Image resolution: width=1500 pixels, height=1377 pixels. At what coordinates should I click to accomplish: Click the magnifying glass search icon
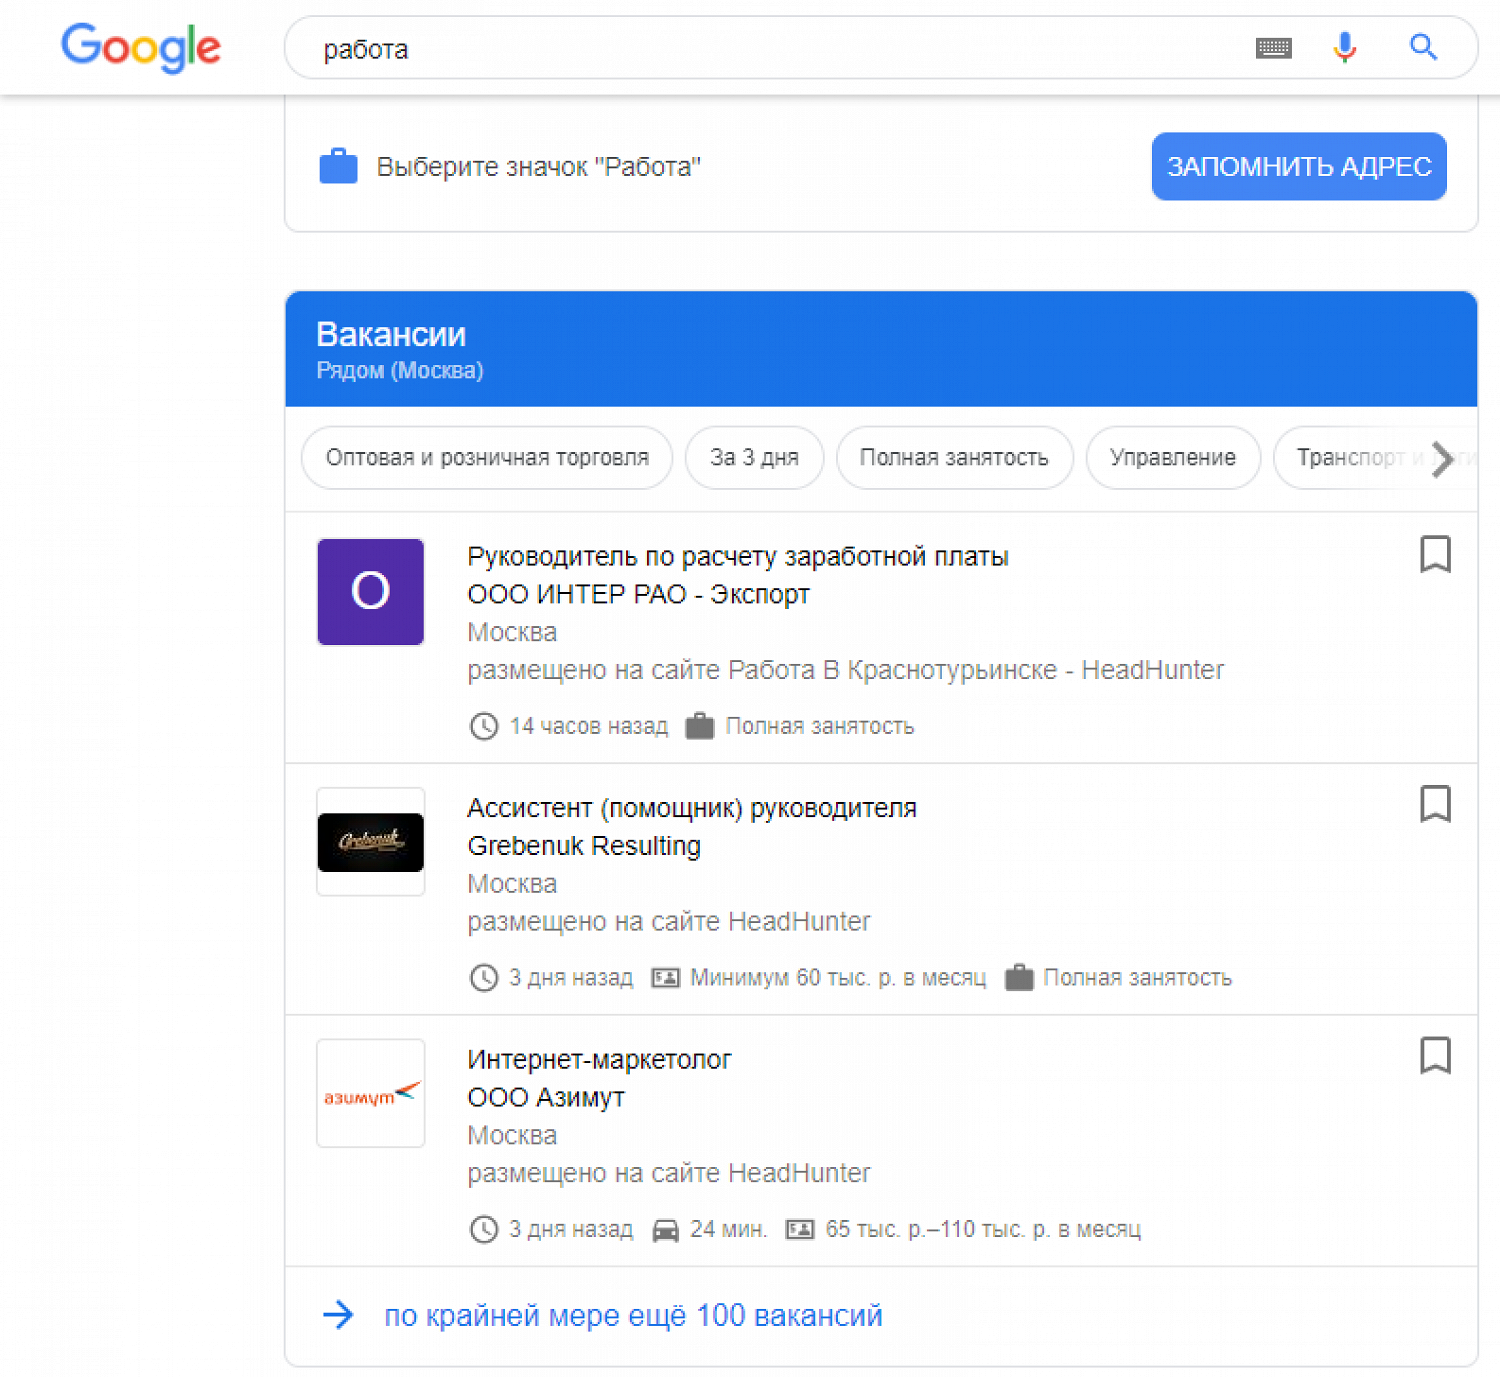pos(1423,47)
